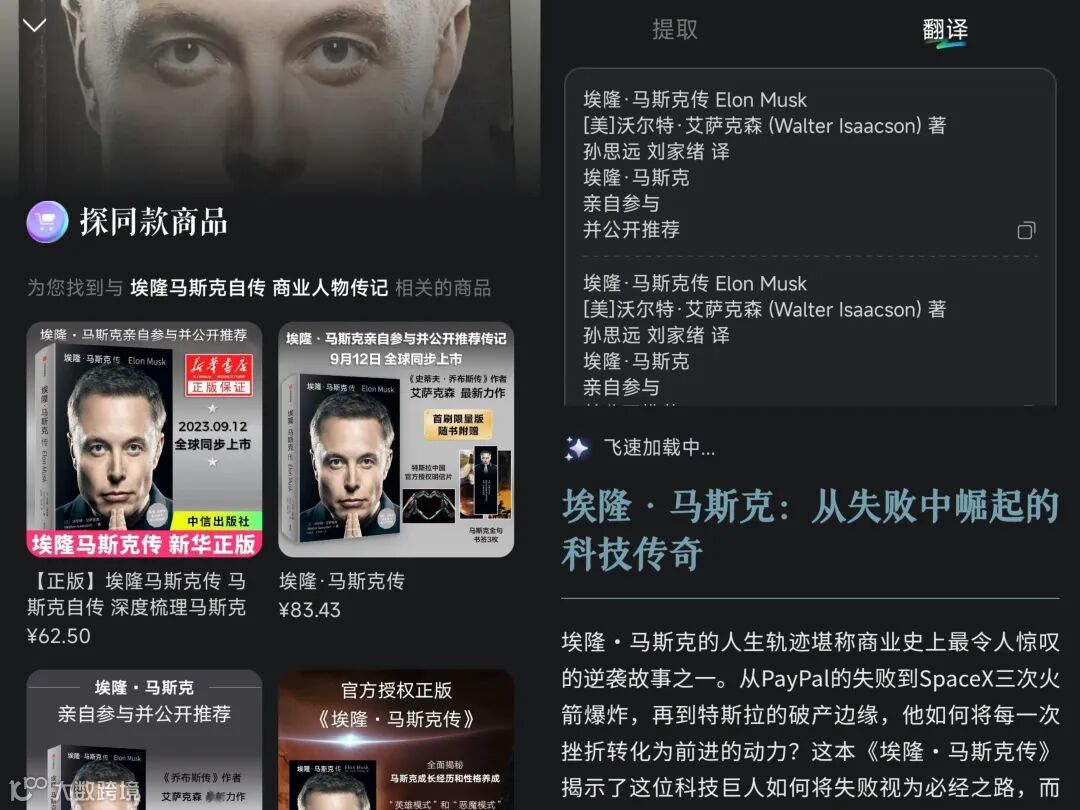The height and width of the screenshot is (810, 1080).
Task: Open the 9月12日全球同步上市 book thumbnail
Action: 396,439
